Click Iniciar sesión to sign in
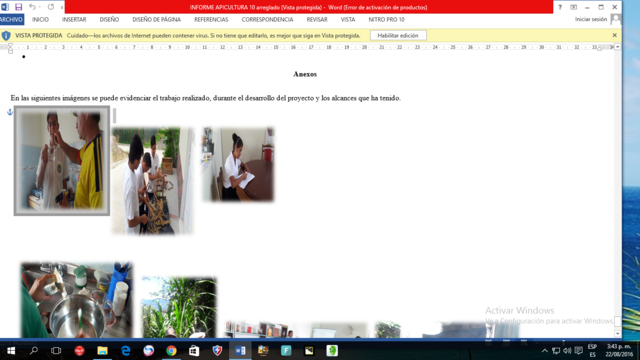Screen dimensions: 640x360 point(591,19)
